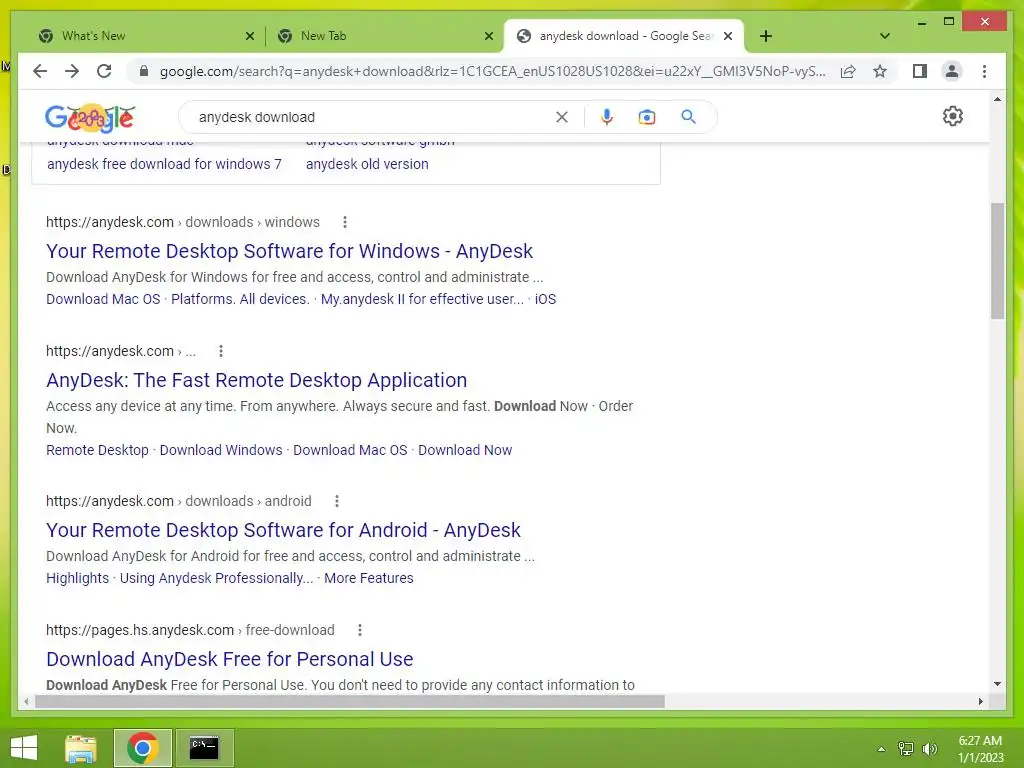This screenshot has width=1024, height=768.
Task: Open My.anydesk II for effective user sitelink
Action: coord(422,299)
